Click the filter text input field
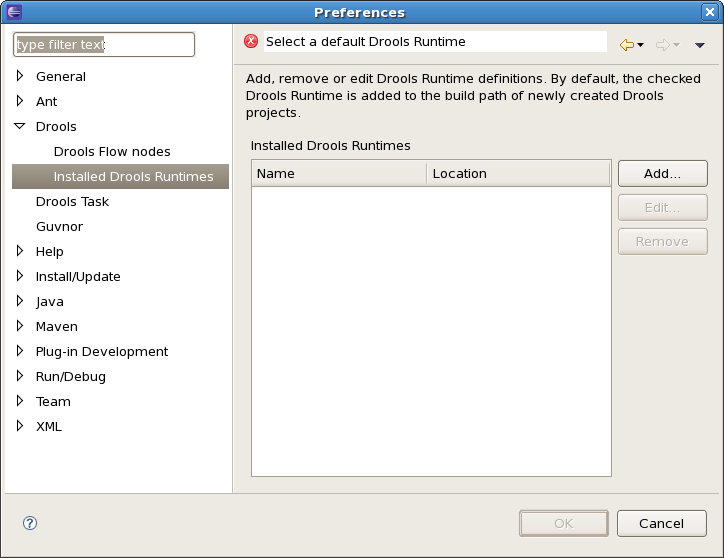The image size is (724, 558). [104, 45]
